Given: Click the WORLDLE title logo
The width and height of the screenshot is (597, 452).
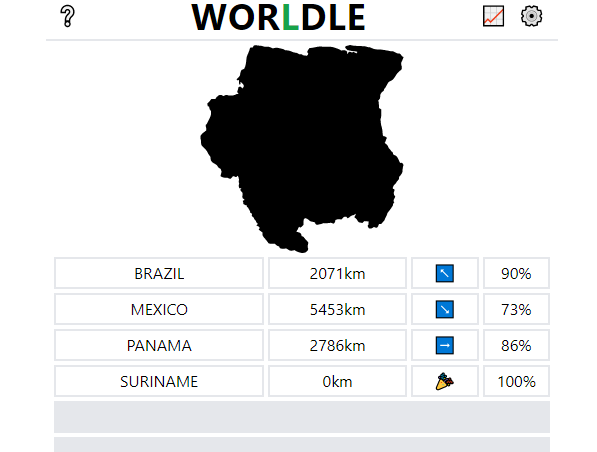Looking at the screenshot, I should tap(278, 17).
